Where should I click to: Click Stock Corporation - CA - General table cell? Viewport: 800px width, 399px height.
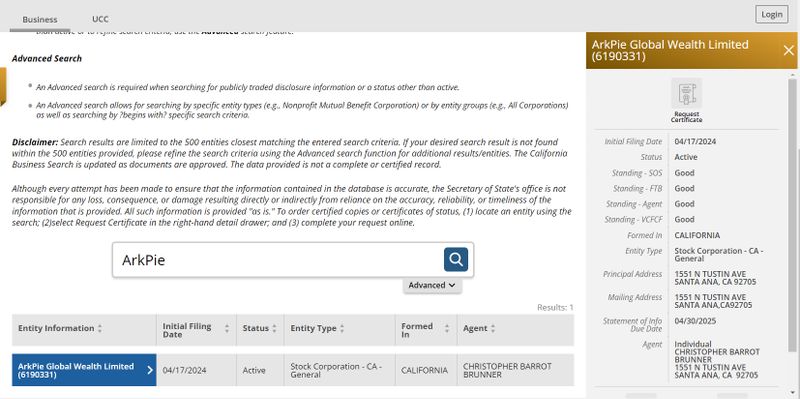(339, 370)
